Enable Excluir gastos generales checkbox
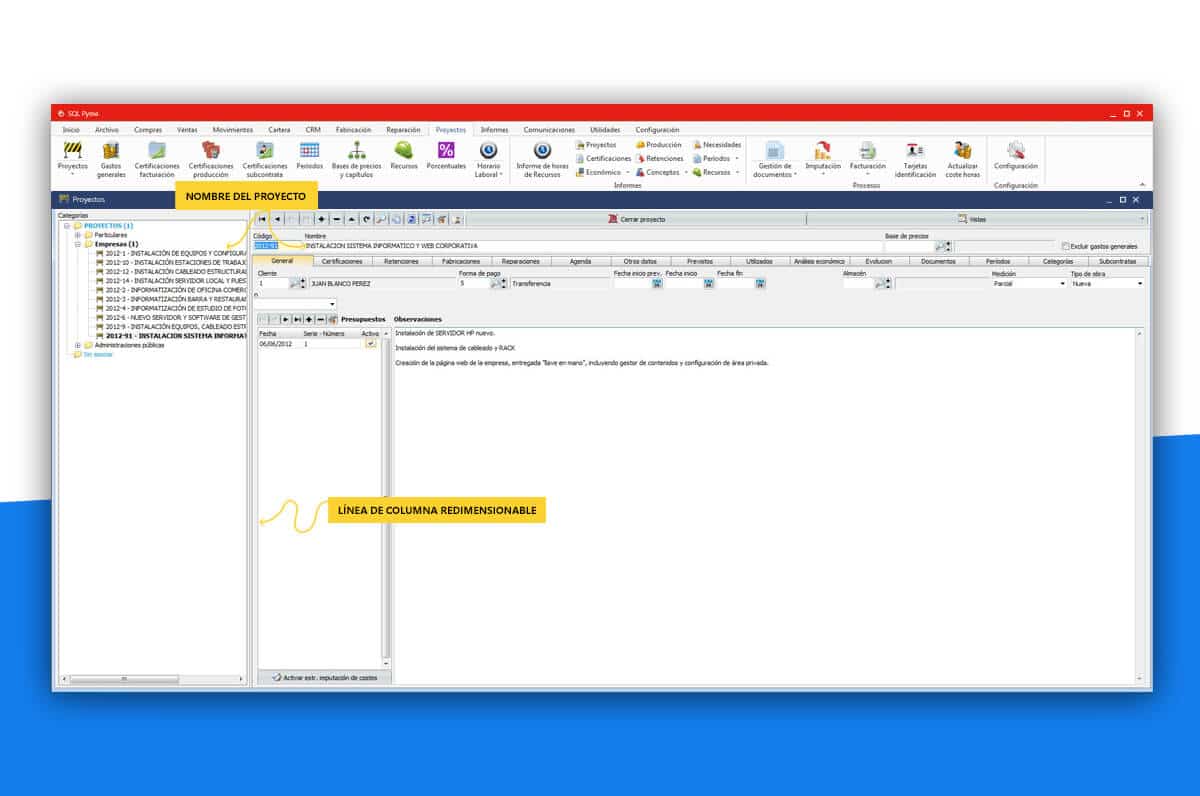Image resolution: width=1200 pixels, height=796 pixels. click(x=1066, y=246)
